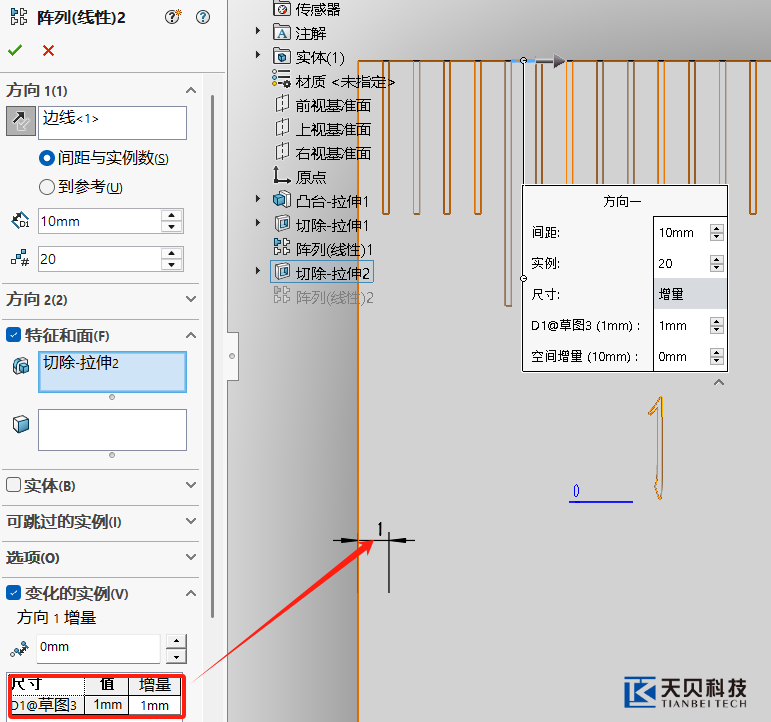Screen dimensions: 771x722
Task: Click the 10mm spacing field in panel
Action: [99, 221]
